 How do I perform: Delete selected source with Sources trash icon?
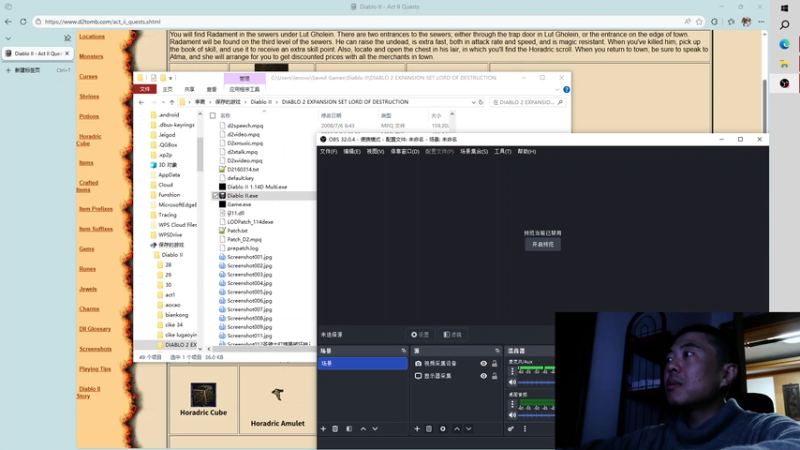tap(429, 429)
